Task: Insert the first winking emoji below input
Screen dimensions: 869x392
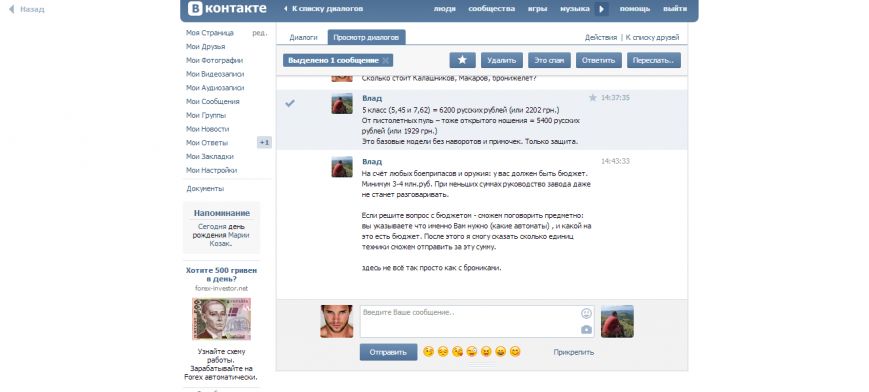Action: pos(428,352)
